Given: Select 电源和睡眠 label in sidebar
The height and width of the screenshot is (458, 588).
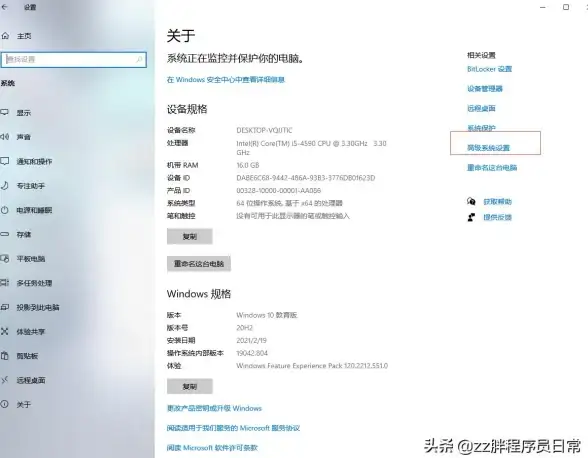Looking at the screenshot, I should 34,210.
